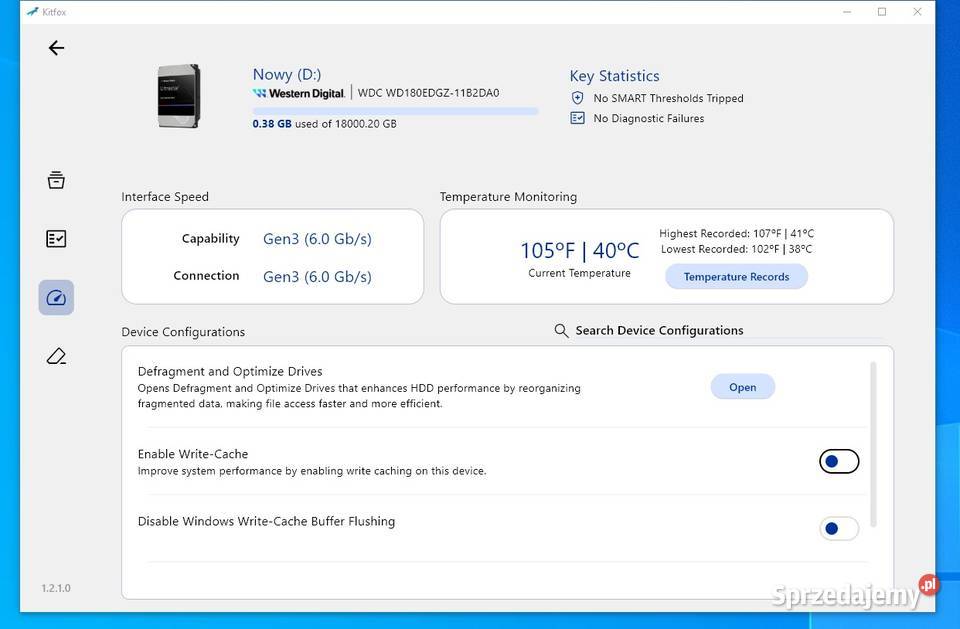Viewport: 960px width, 629px height.
Task: Click model number WDC WD180EDGZ-11B2DA0
Action: tap(429, 93)
